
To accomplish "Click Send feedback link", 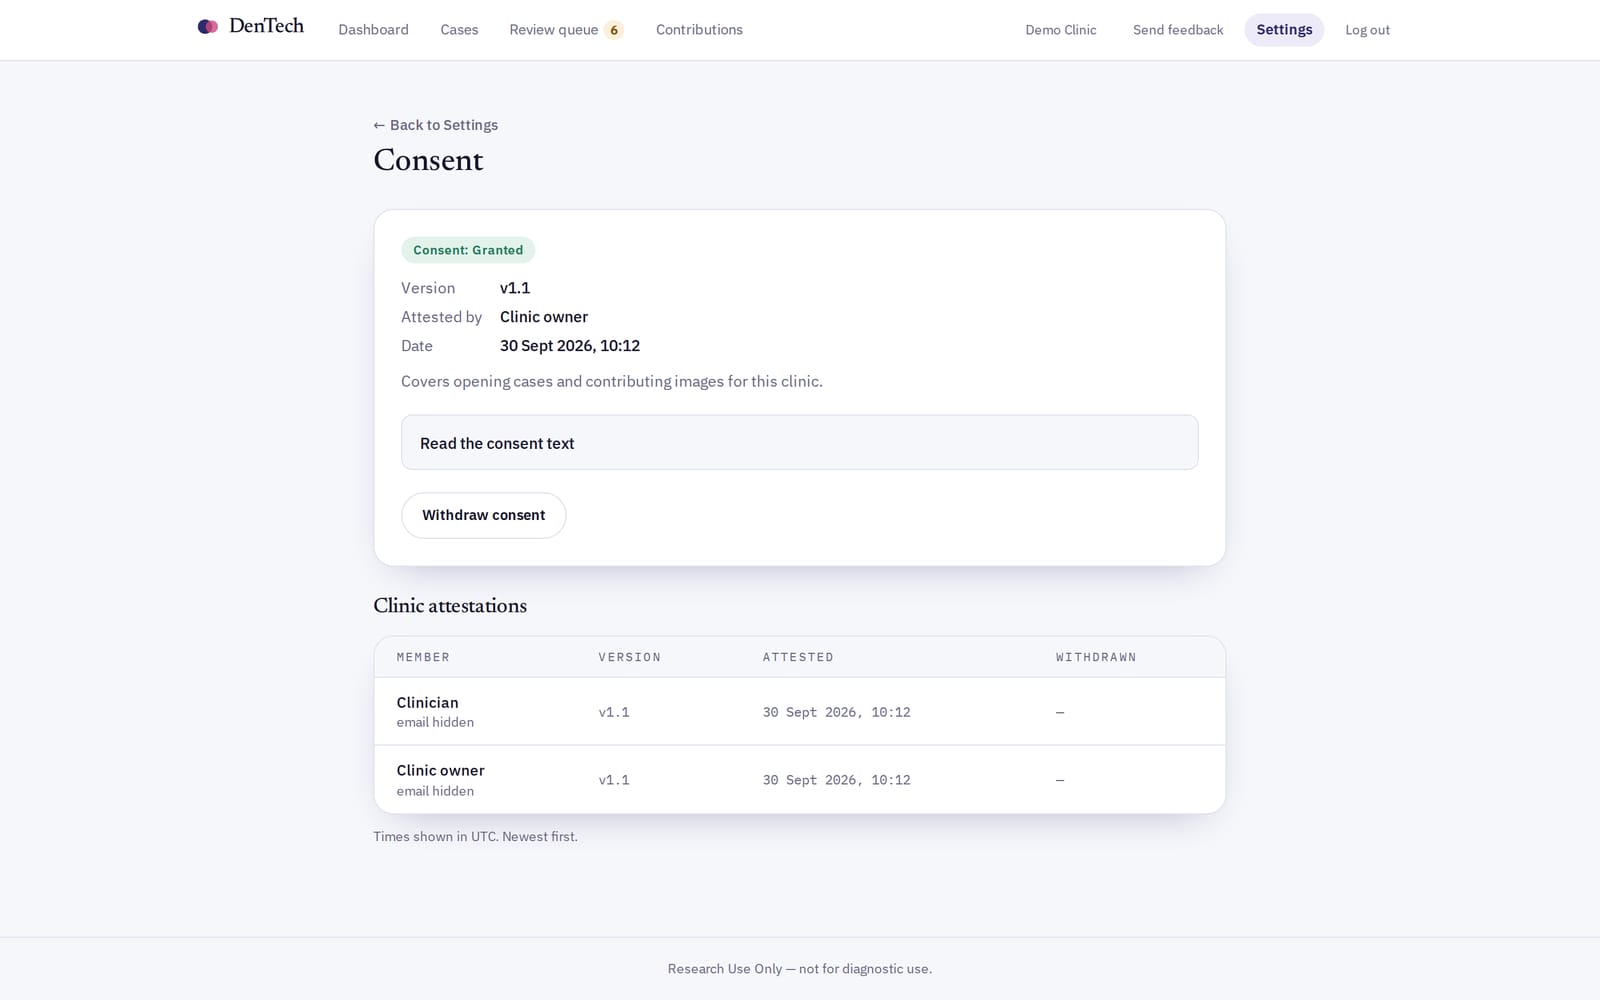I will coord(1178,30).
